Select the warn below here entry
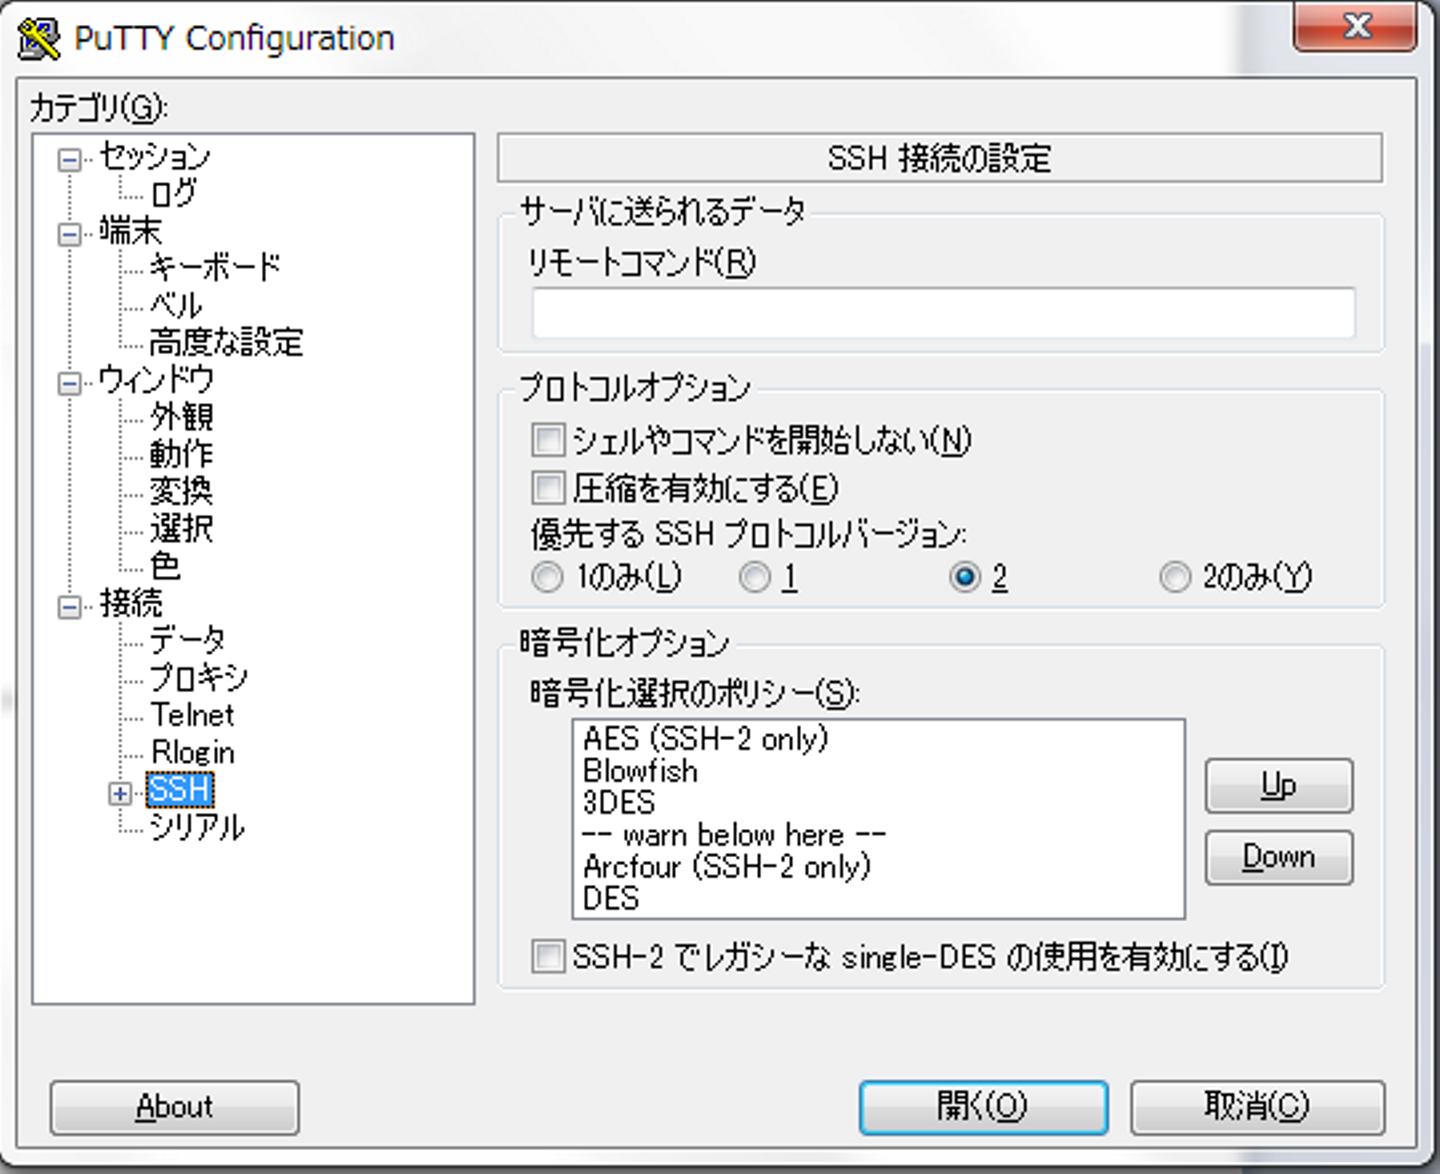This screenshot has width=1440, height=1174. click(x=734, y=835)
